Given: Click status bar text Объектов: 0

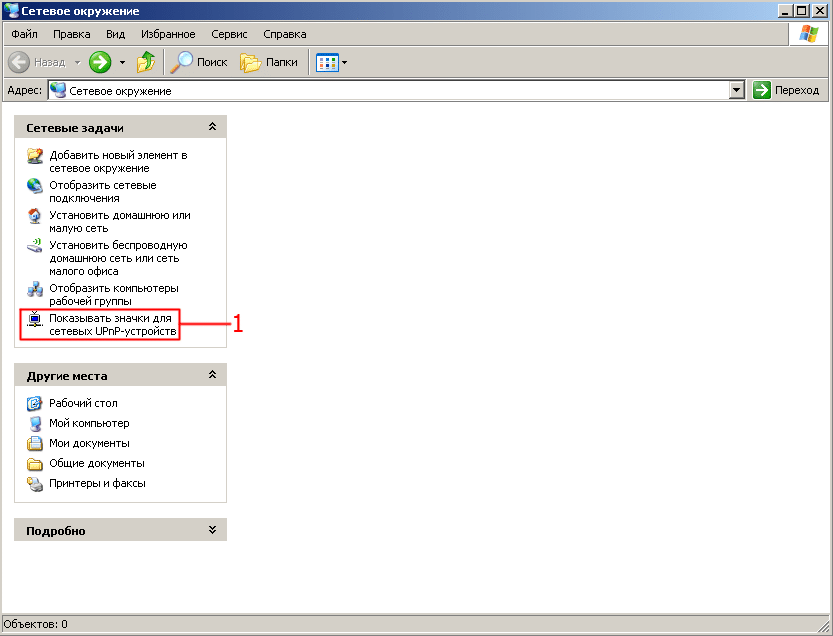Looking at the screenshot, I should 36,624.
